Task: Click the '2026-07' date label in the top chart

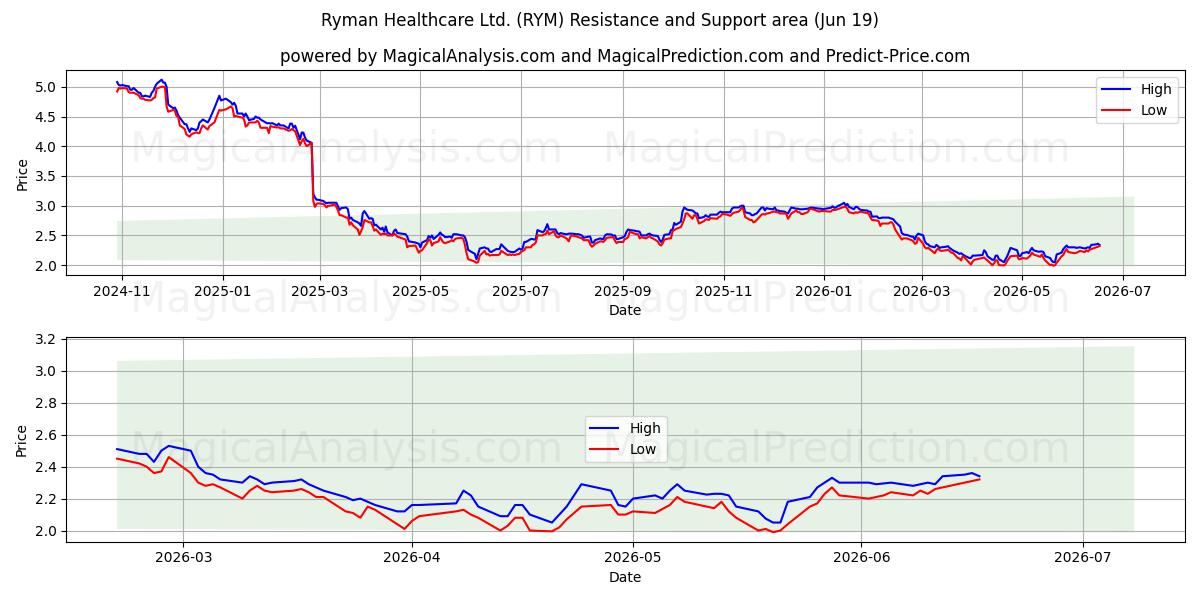Action: pos(1122,292)
